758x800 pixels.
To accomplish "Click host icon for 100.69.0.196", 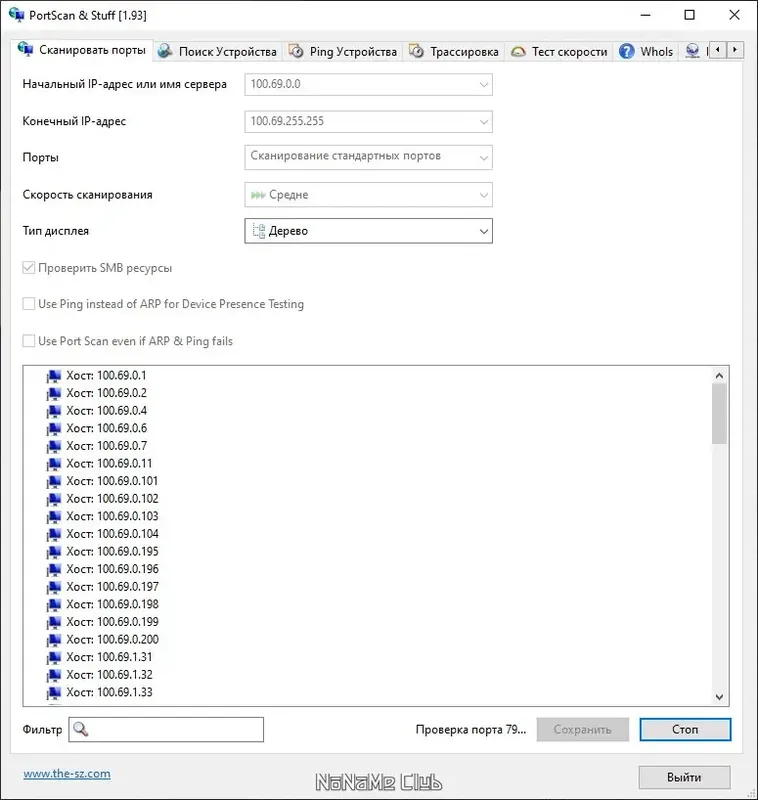I will tap(54, 570).
